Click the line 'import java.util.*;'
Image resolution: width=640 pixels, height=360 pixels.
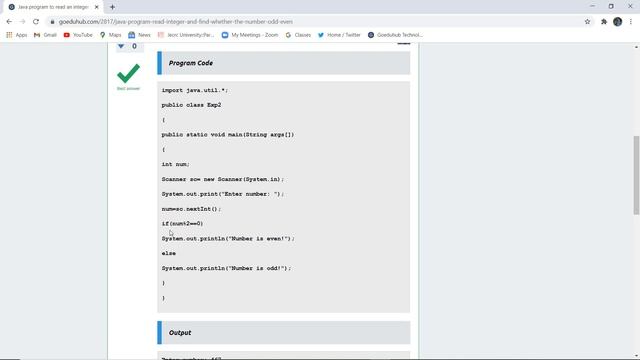pos(195,90)
